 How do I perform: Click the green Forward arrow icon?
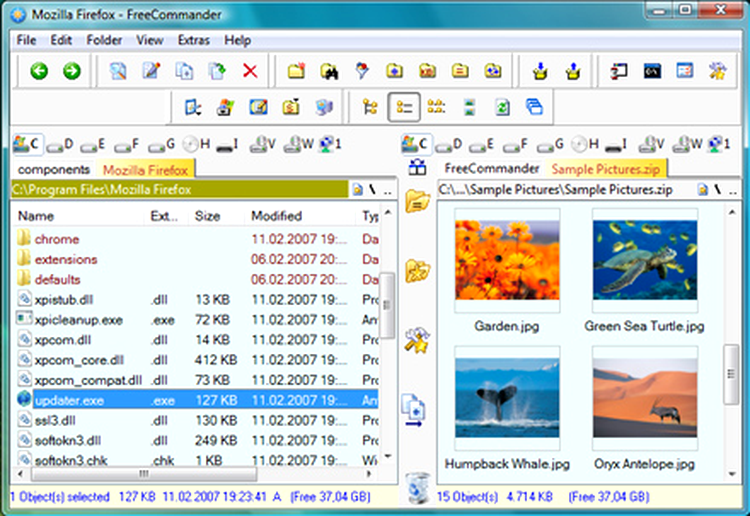click(x=72, y=72)
